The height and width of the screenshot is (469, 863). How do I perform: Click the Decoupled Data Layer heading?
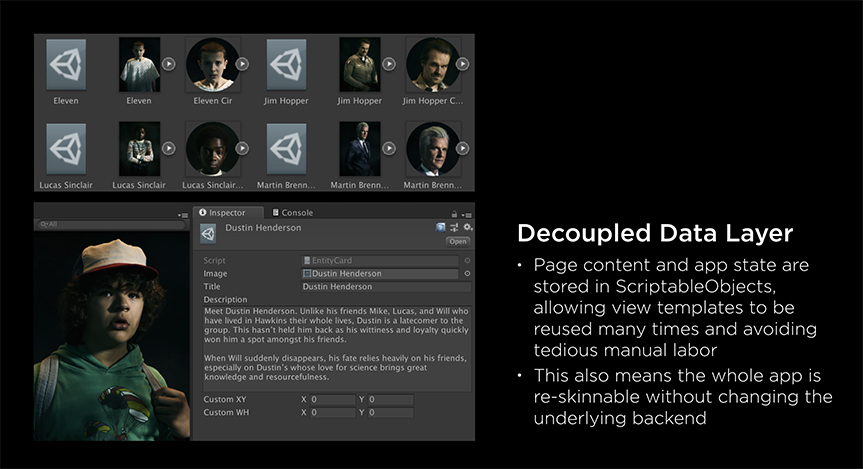tap(655, 233)
